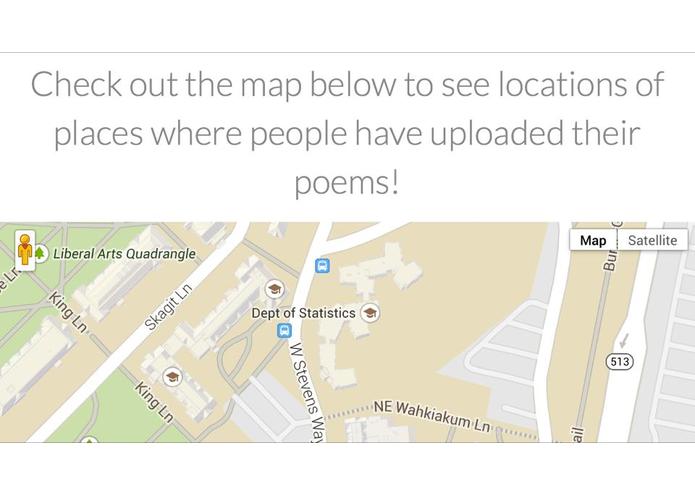Click the route 513 highway shield
695x494 pixels.
click(619, 362)
